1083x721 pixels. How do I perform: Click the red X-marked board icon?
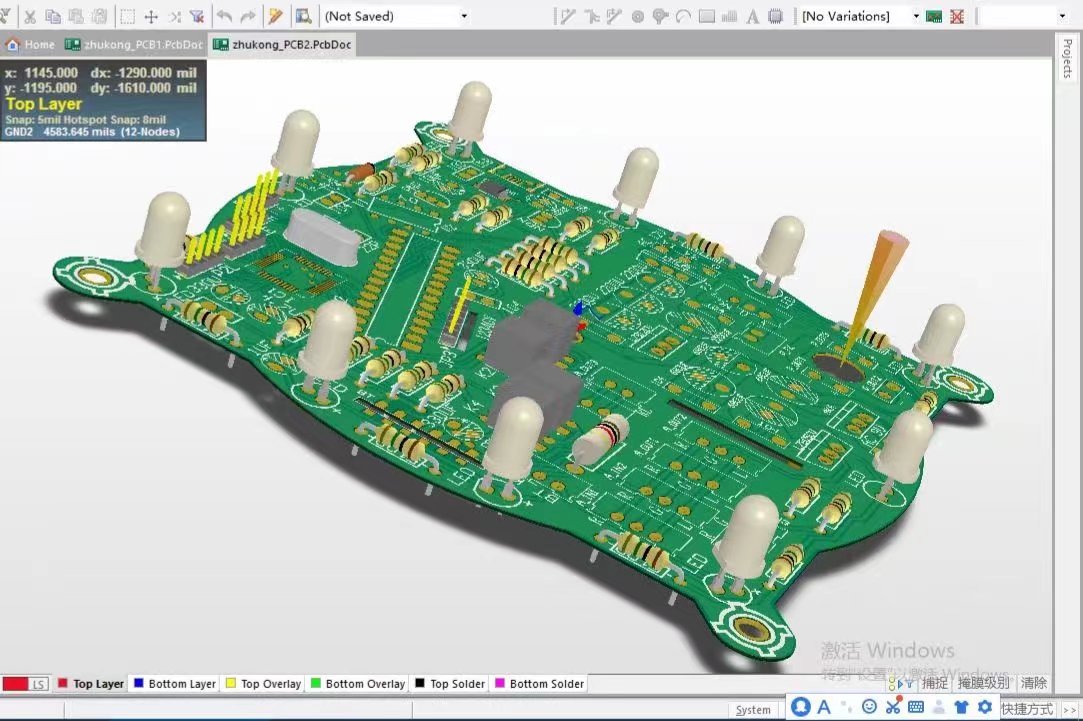[957, 16]
